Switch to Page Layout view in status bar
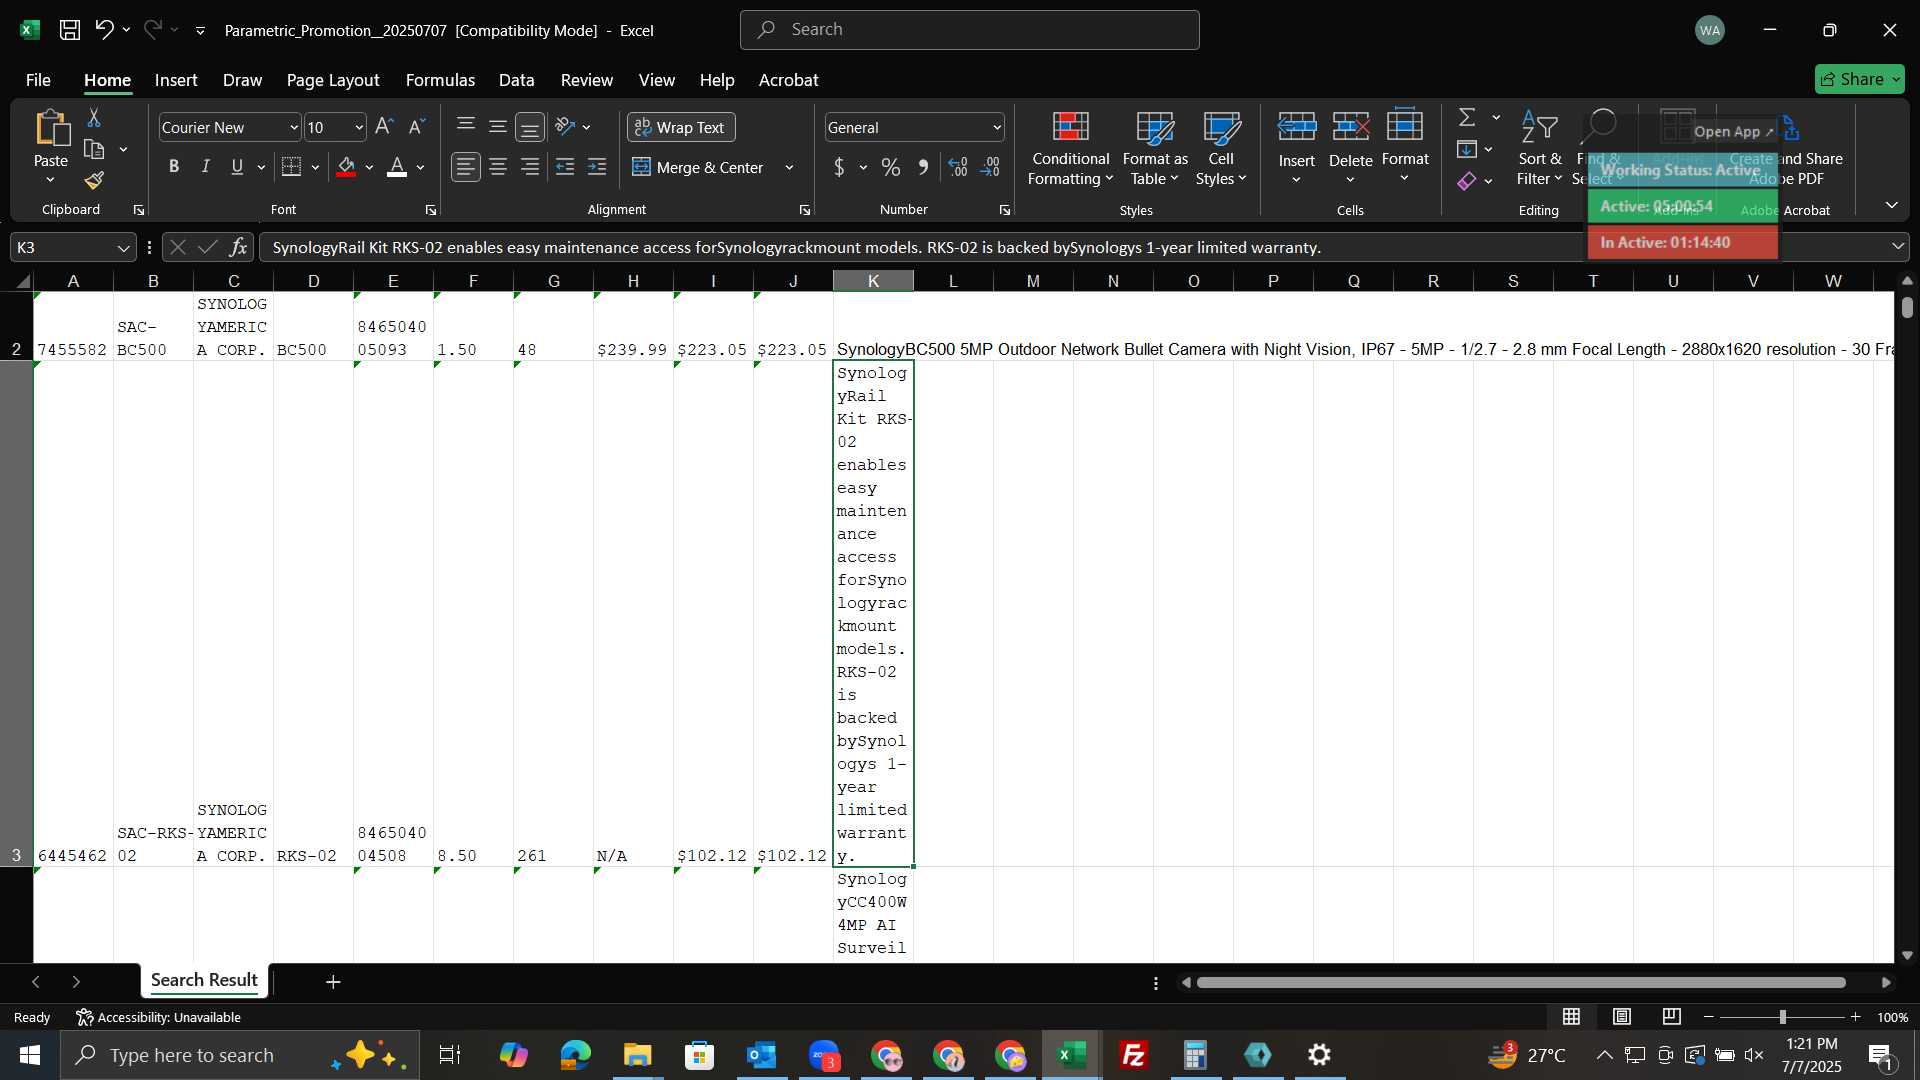Screen dimensions: 1920x1080 (x=1622, y=1017)
